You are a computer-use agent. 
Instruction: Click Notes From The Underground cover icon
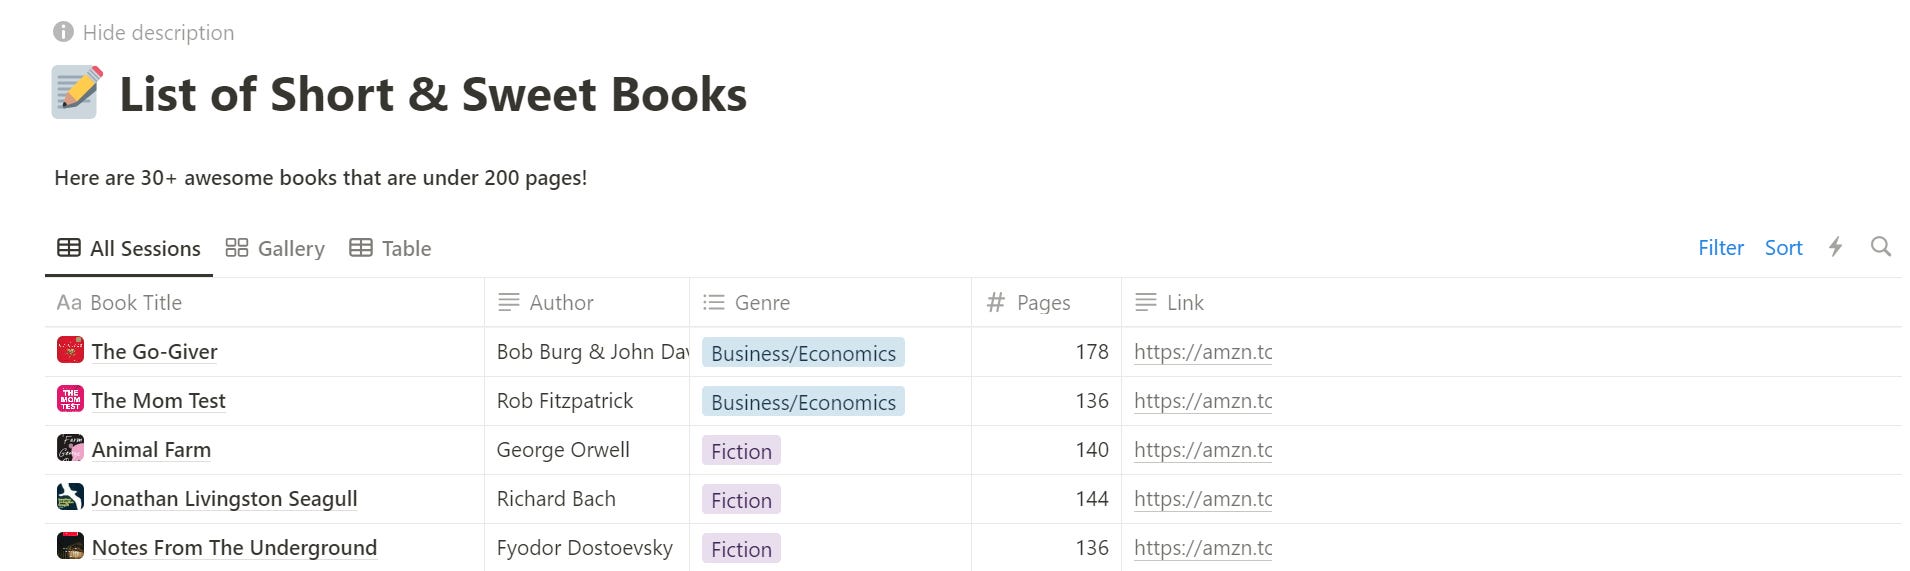[x=70, y=546]
